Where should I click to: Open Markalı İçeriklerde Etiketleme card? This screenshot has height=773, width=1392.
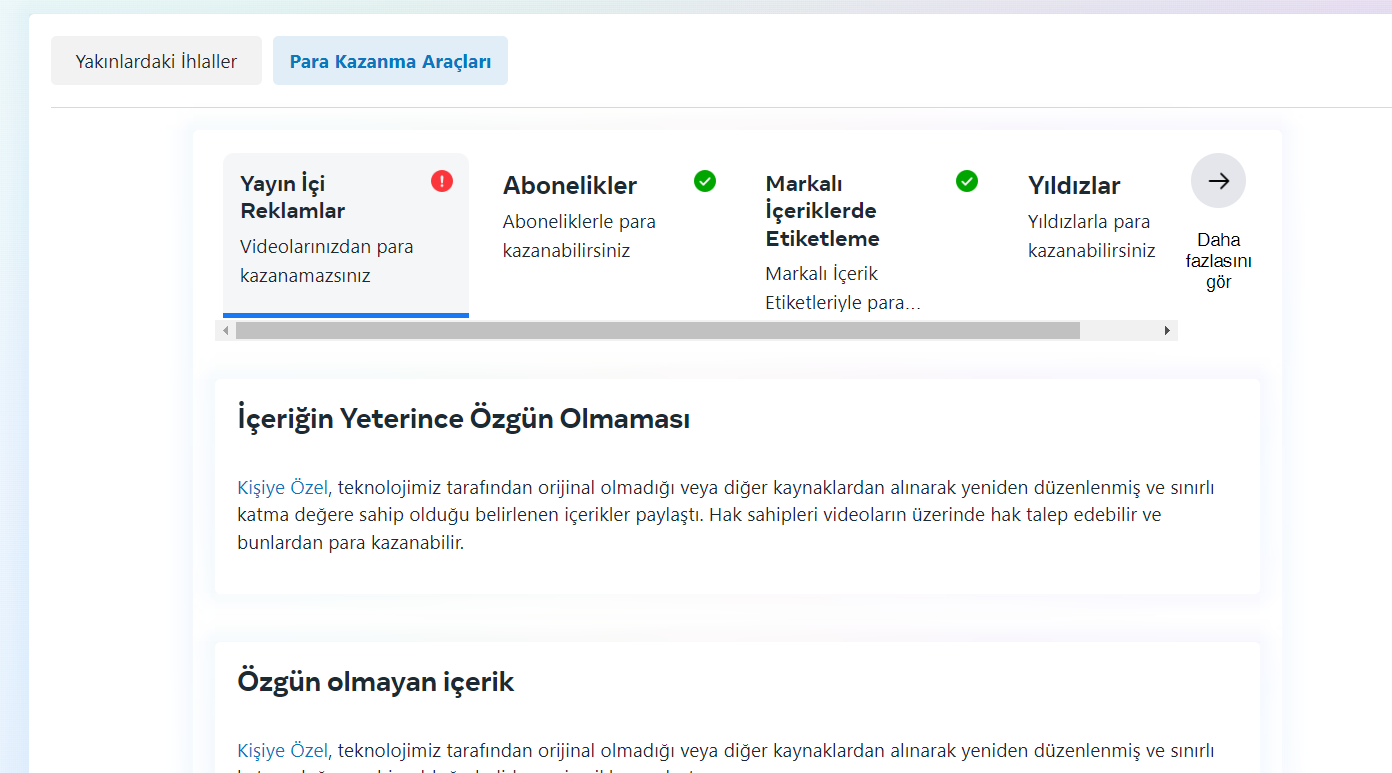[871, 235]
